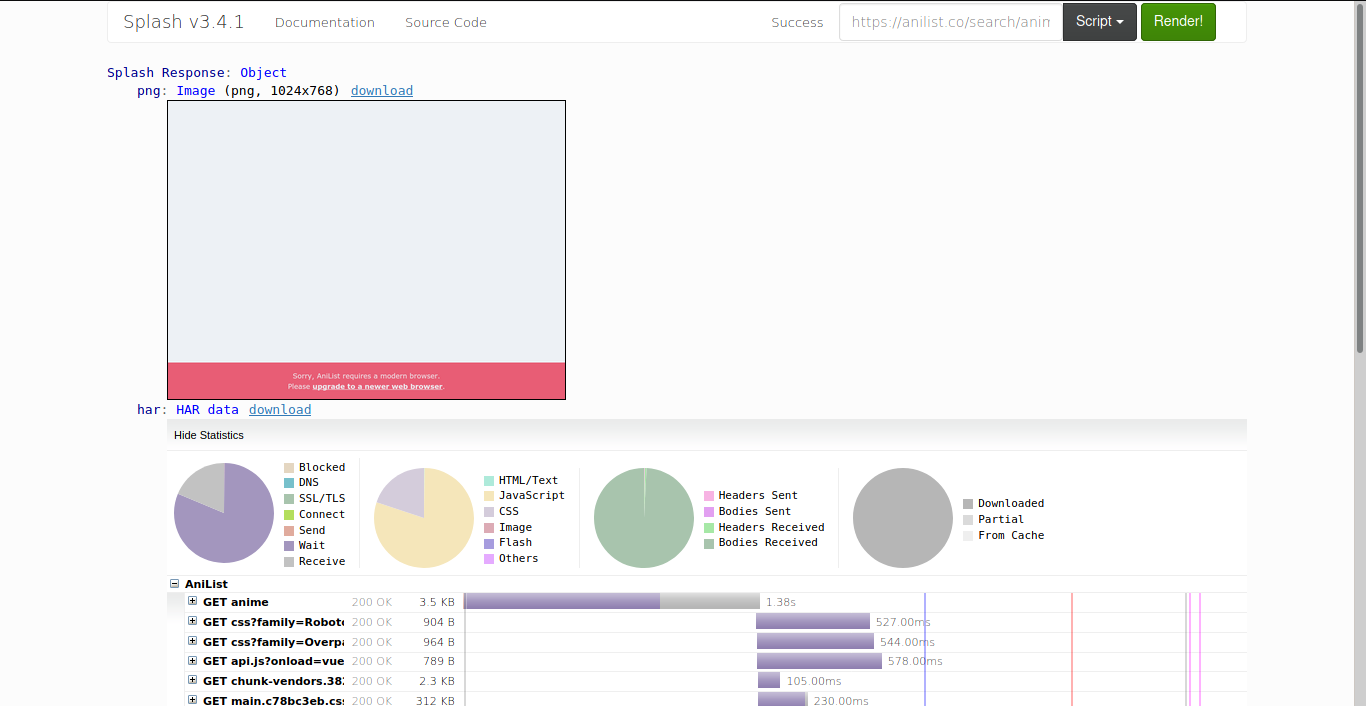Click the 105.00ms chunk-vendors timing bar
The image size is (1366, 706).
(769, 680)
